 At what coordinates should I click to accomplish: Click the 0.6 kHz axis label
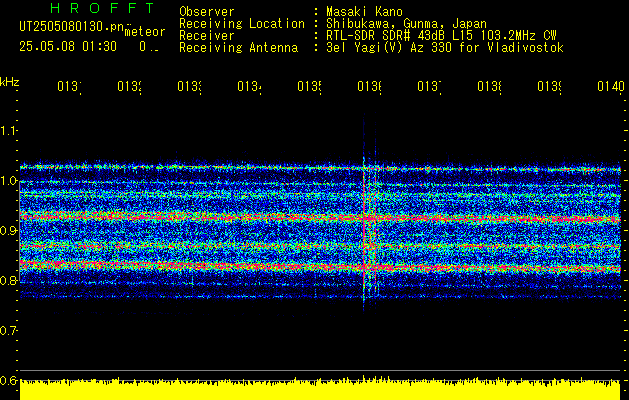click(8, 380)
